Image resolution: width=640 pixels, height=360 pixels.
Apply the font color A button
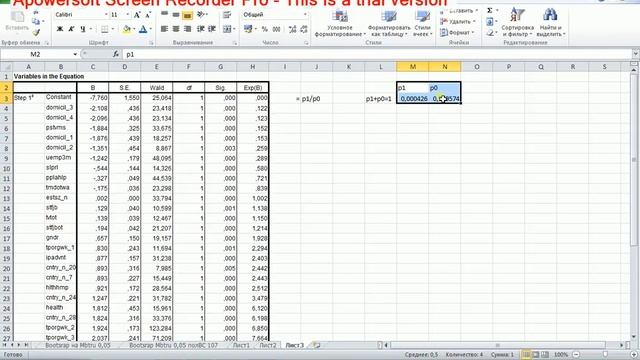[x=143, y=29]
